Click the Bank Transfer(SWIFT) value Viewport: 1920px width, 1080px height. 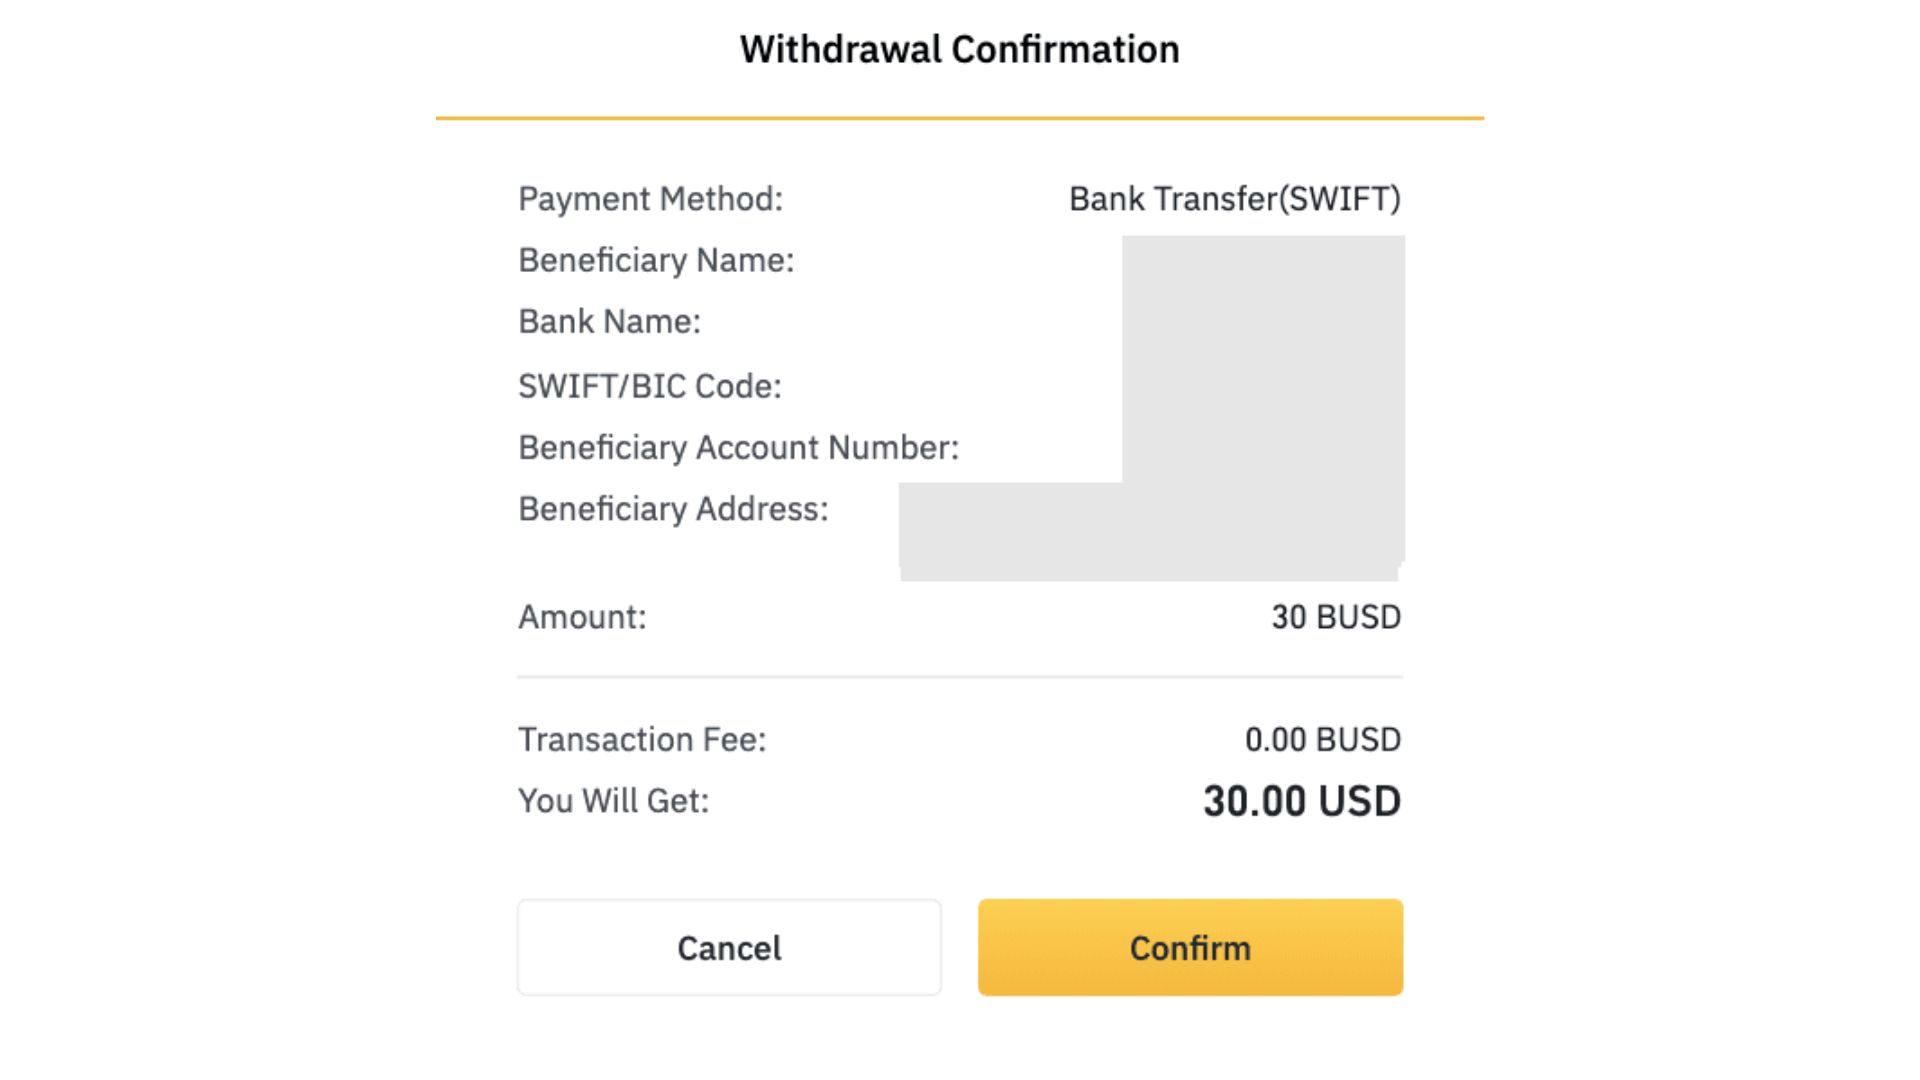coord(1235,199)
